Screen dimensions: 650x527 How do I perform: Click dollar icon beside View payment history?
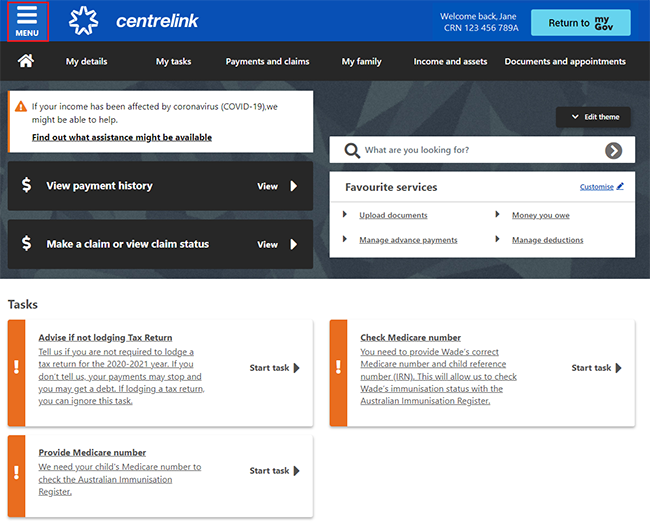[26, 185]
